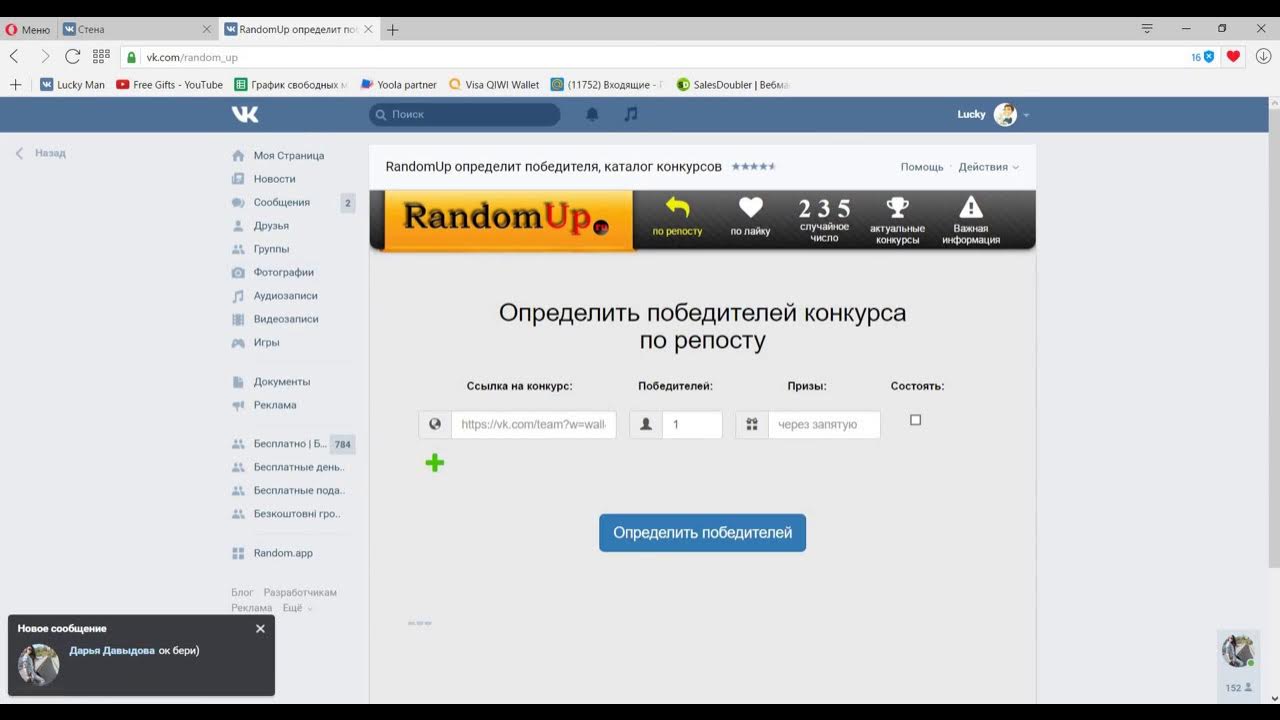Screen dimensions: 1280x720
Task: Select the 'по репосту' repost arrow icon
Action: [677, 208]
